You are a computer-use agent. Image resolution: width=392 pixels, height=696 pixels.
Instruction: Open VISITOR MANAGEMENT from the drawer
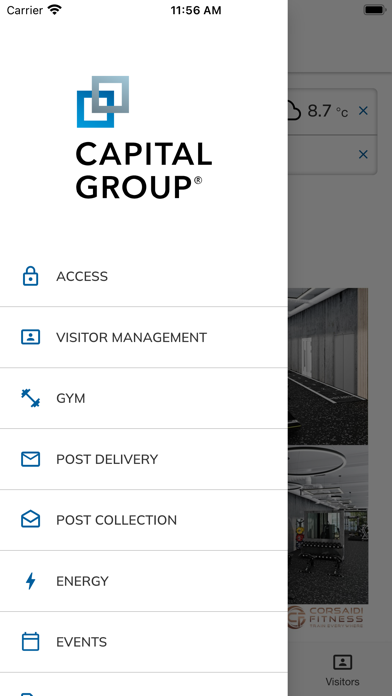pos(144,337)
